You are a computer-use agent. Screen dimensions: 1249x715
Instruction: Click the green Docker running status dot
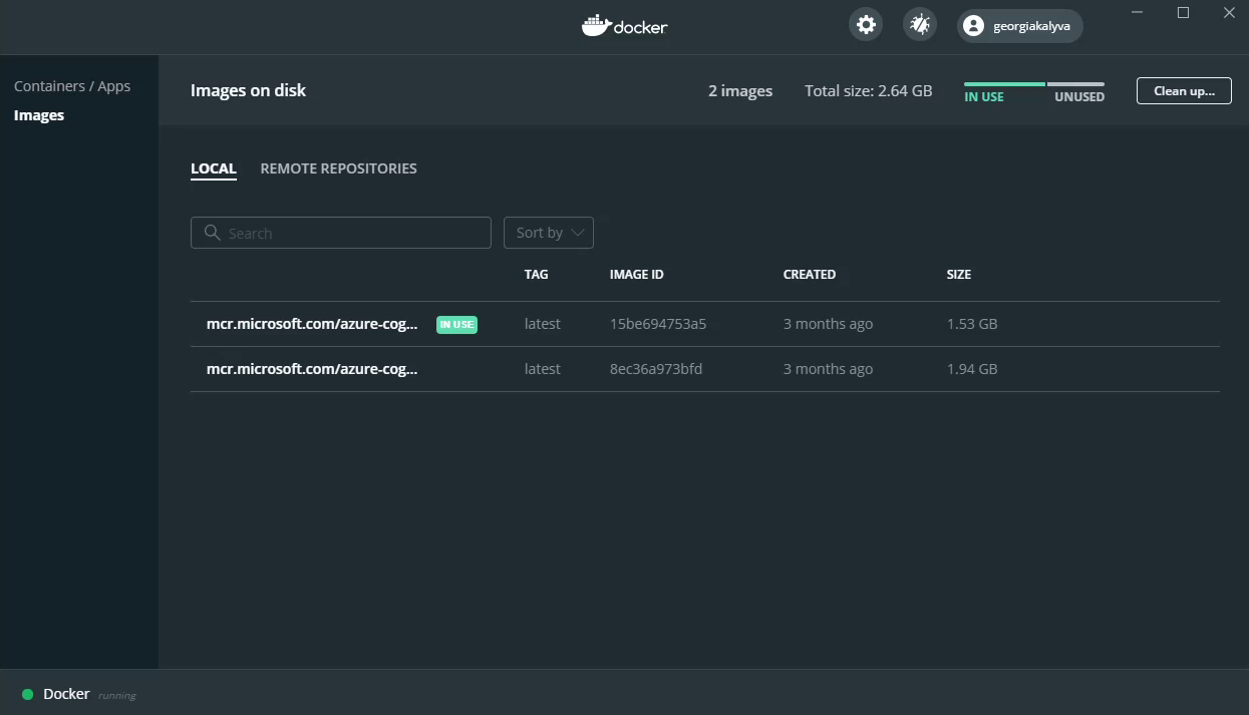click(27, 693)
